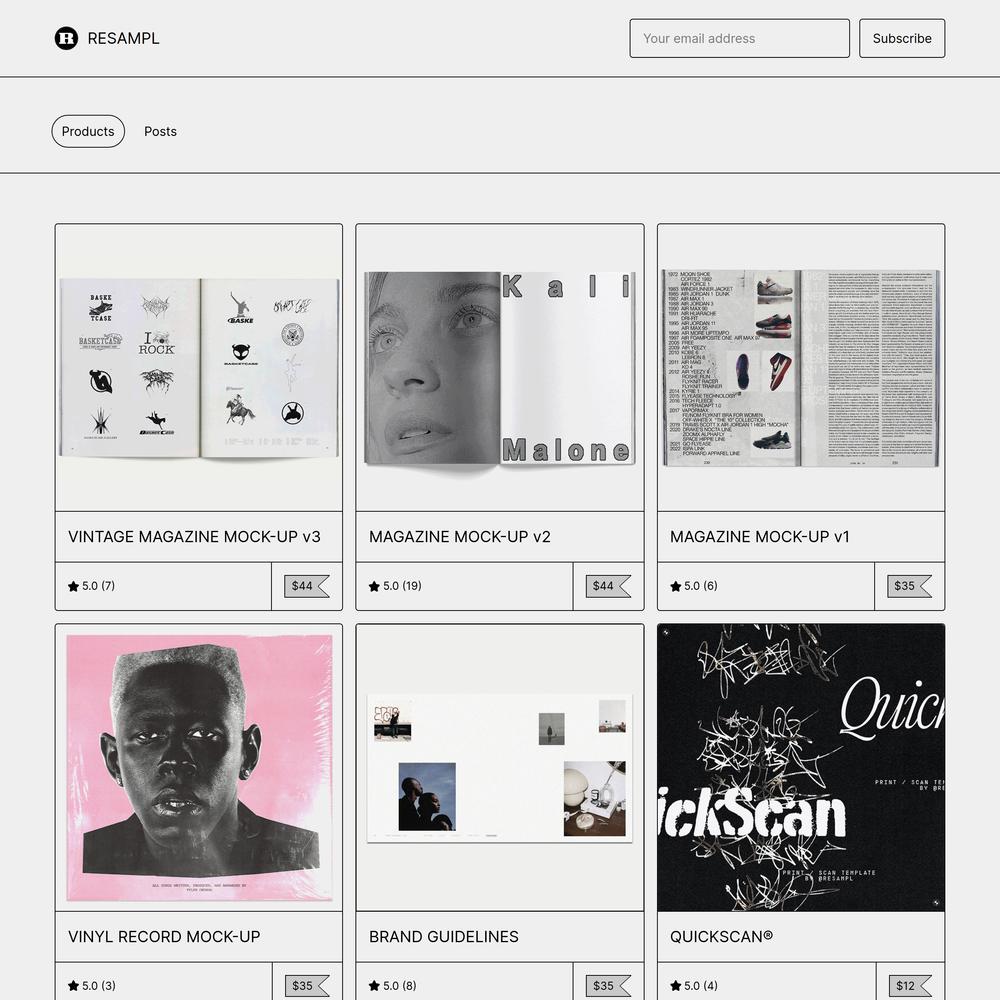Click the Subscribe button
The height and width of the screenshot is (1000, 1000).
coord(902,38)
